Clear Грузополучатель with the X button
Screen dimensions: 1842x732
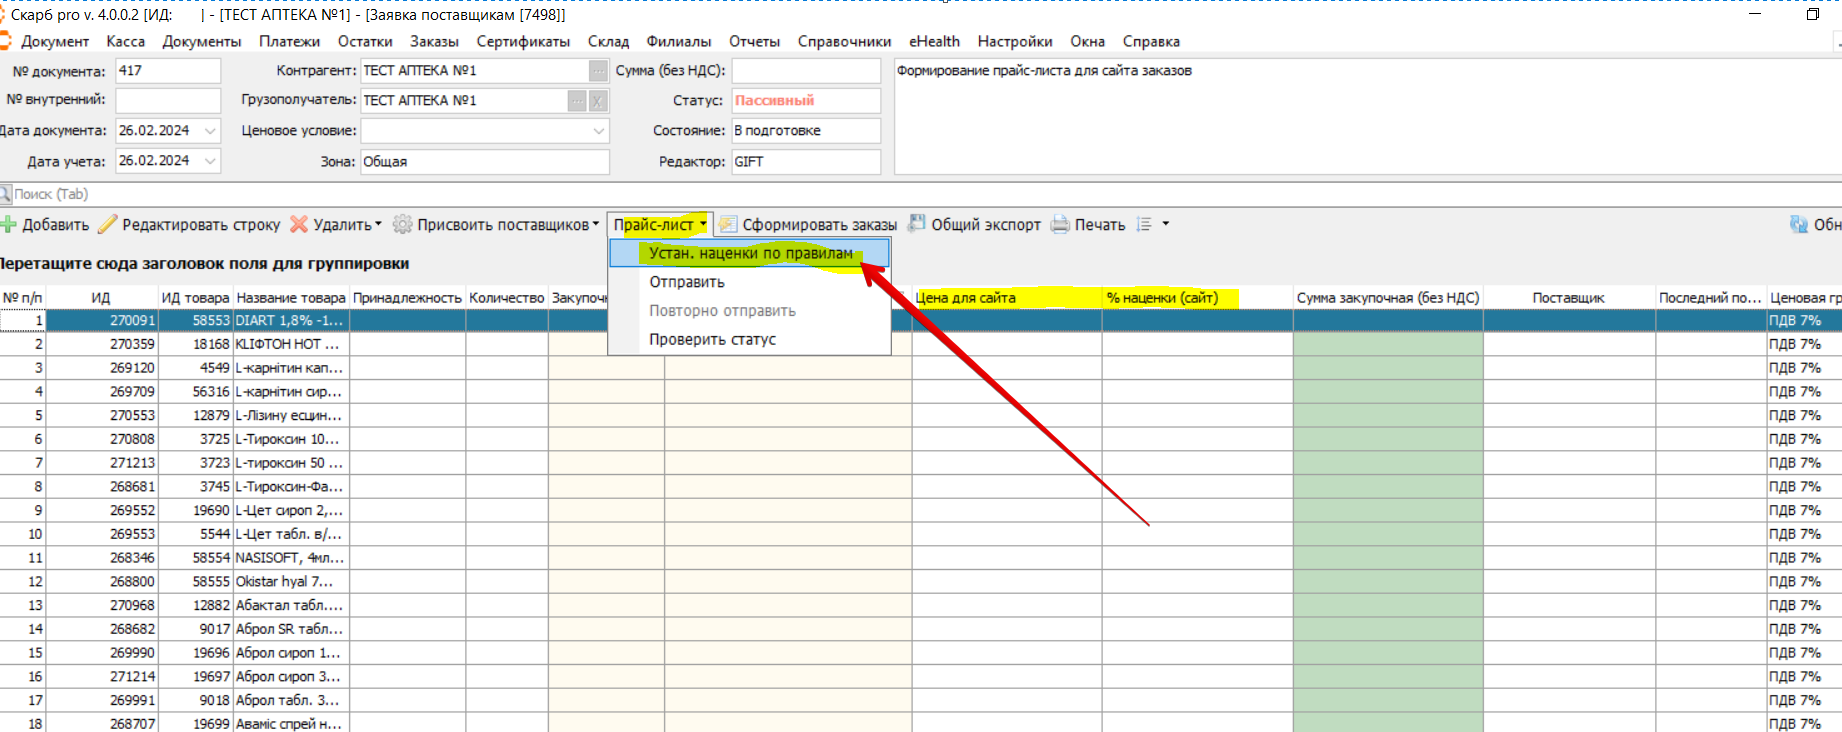(x=598, y=100)
